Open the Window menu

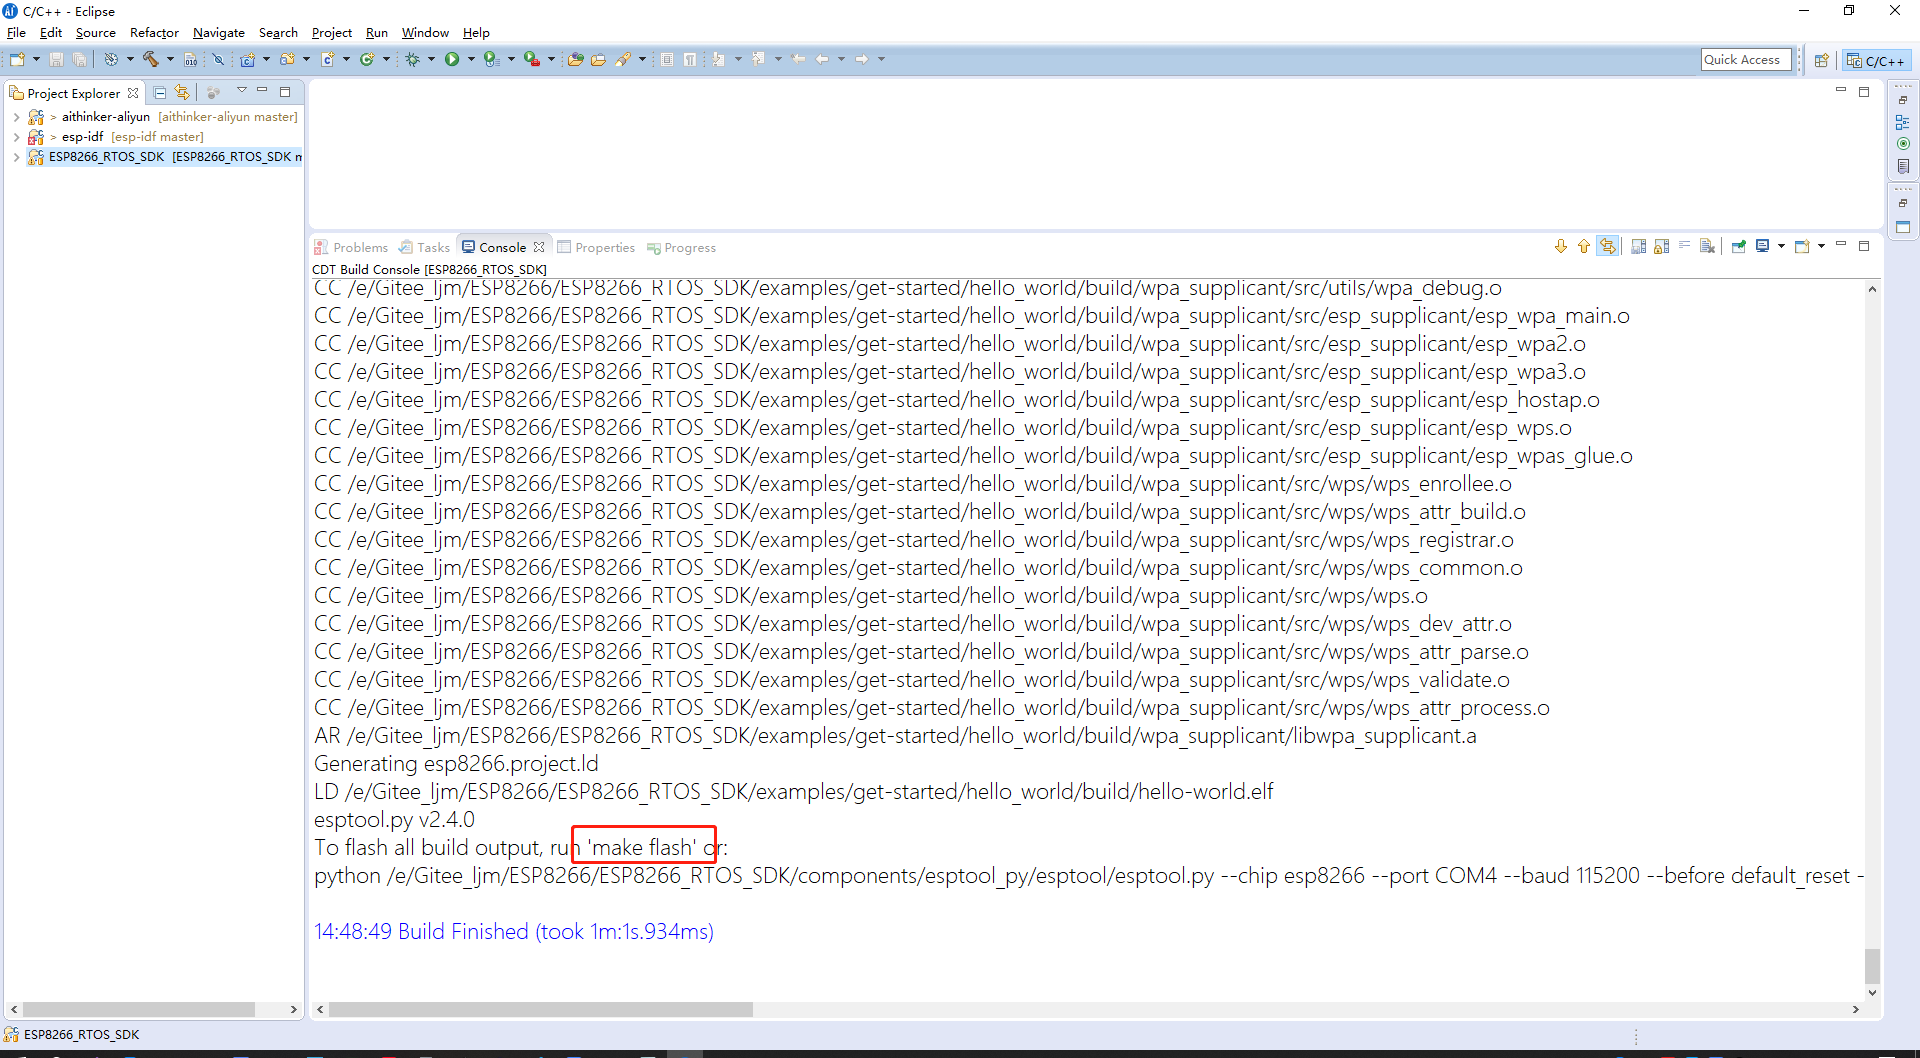[x=425, y=33]
